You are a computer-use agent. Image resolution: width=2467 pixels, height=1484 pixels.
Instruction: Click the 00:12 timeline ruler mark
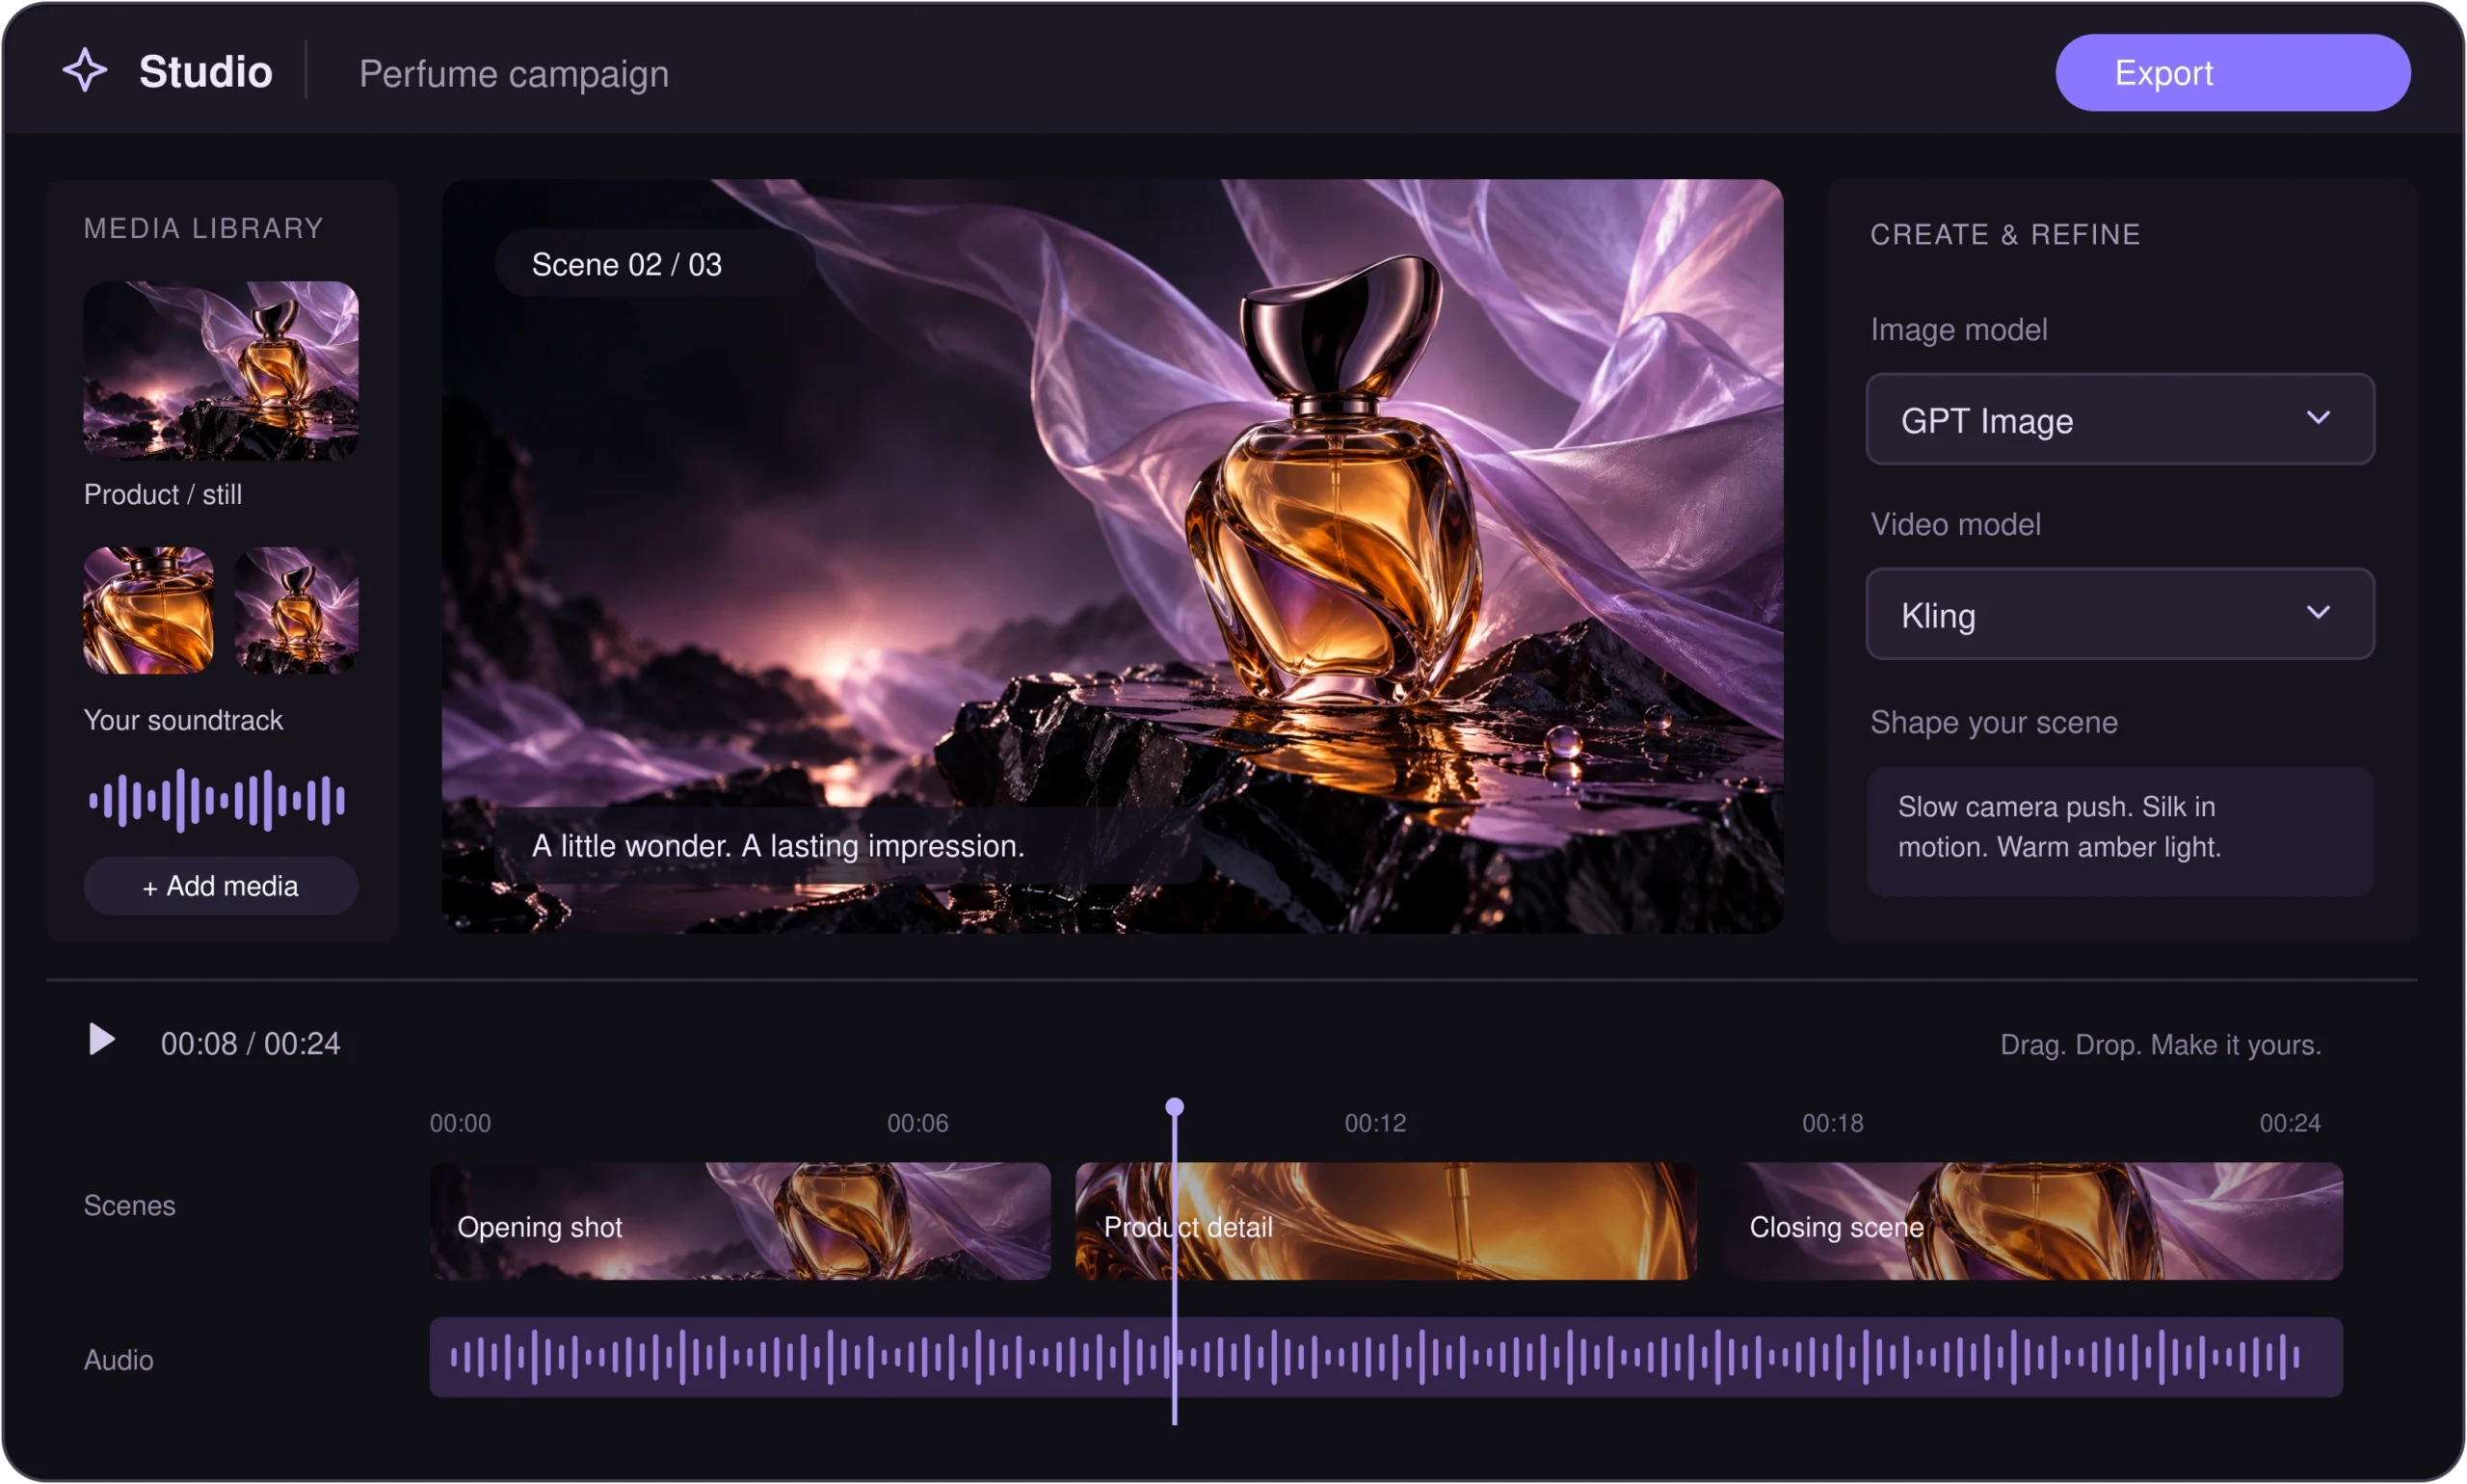tap(1375, 1123)
